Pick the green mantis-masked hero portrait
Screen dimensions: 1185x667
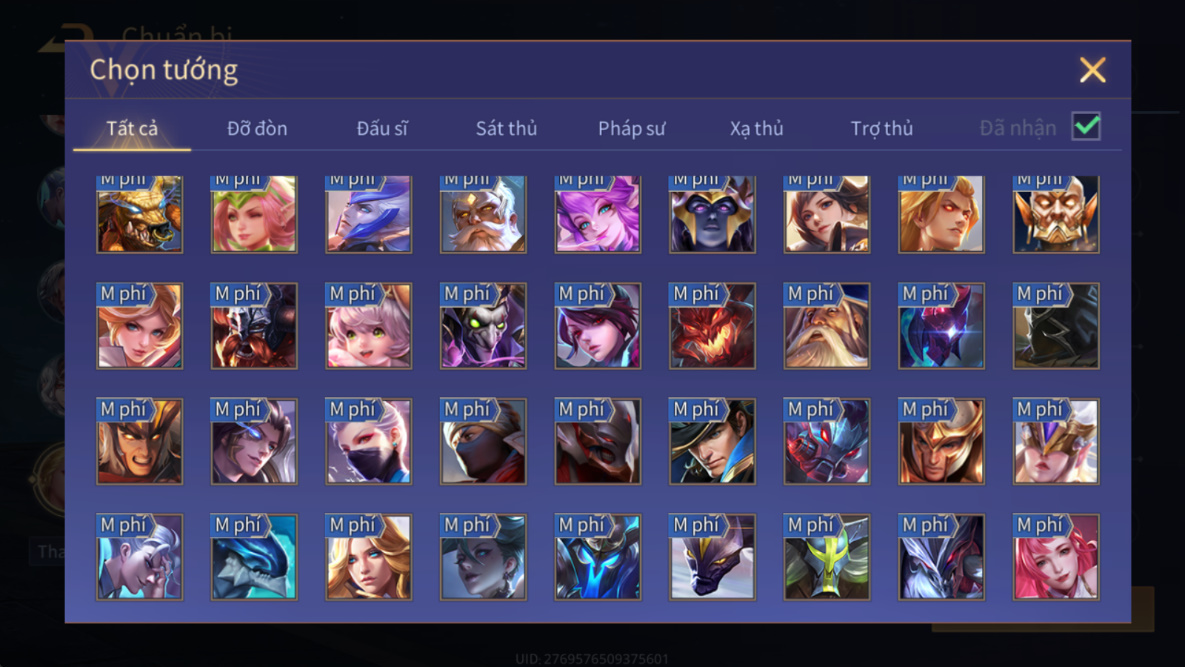tap(826, 557)
